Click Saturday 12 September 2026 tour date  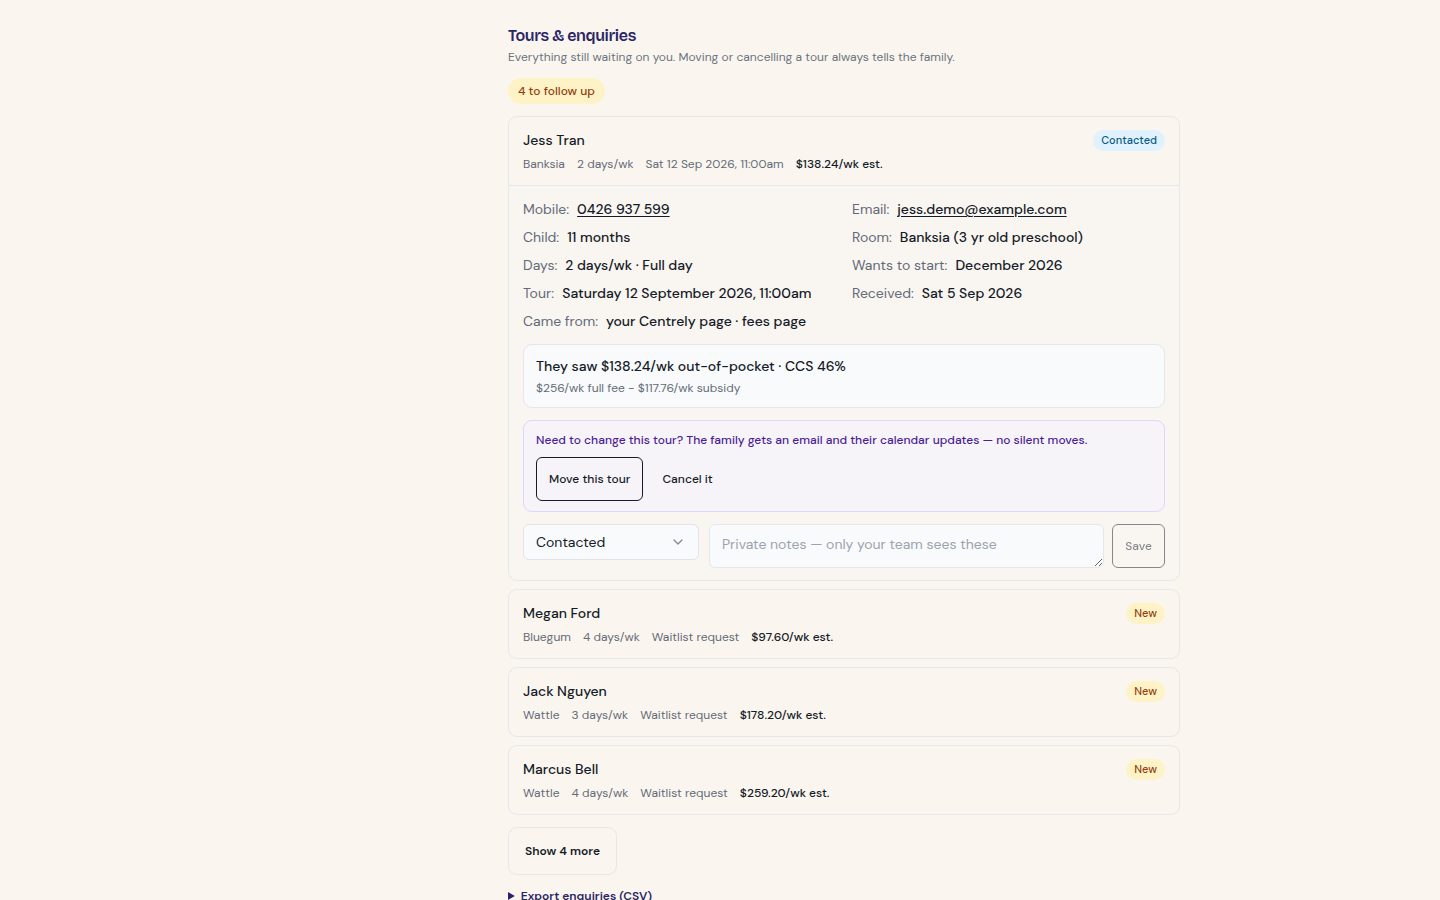[687, 293]
